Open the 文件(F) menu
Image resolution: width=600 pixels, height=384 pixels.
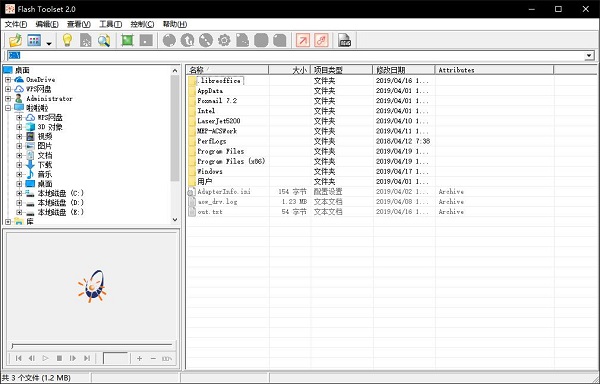(x=16, y=24)
